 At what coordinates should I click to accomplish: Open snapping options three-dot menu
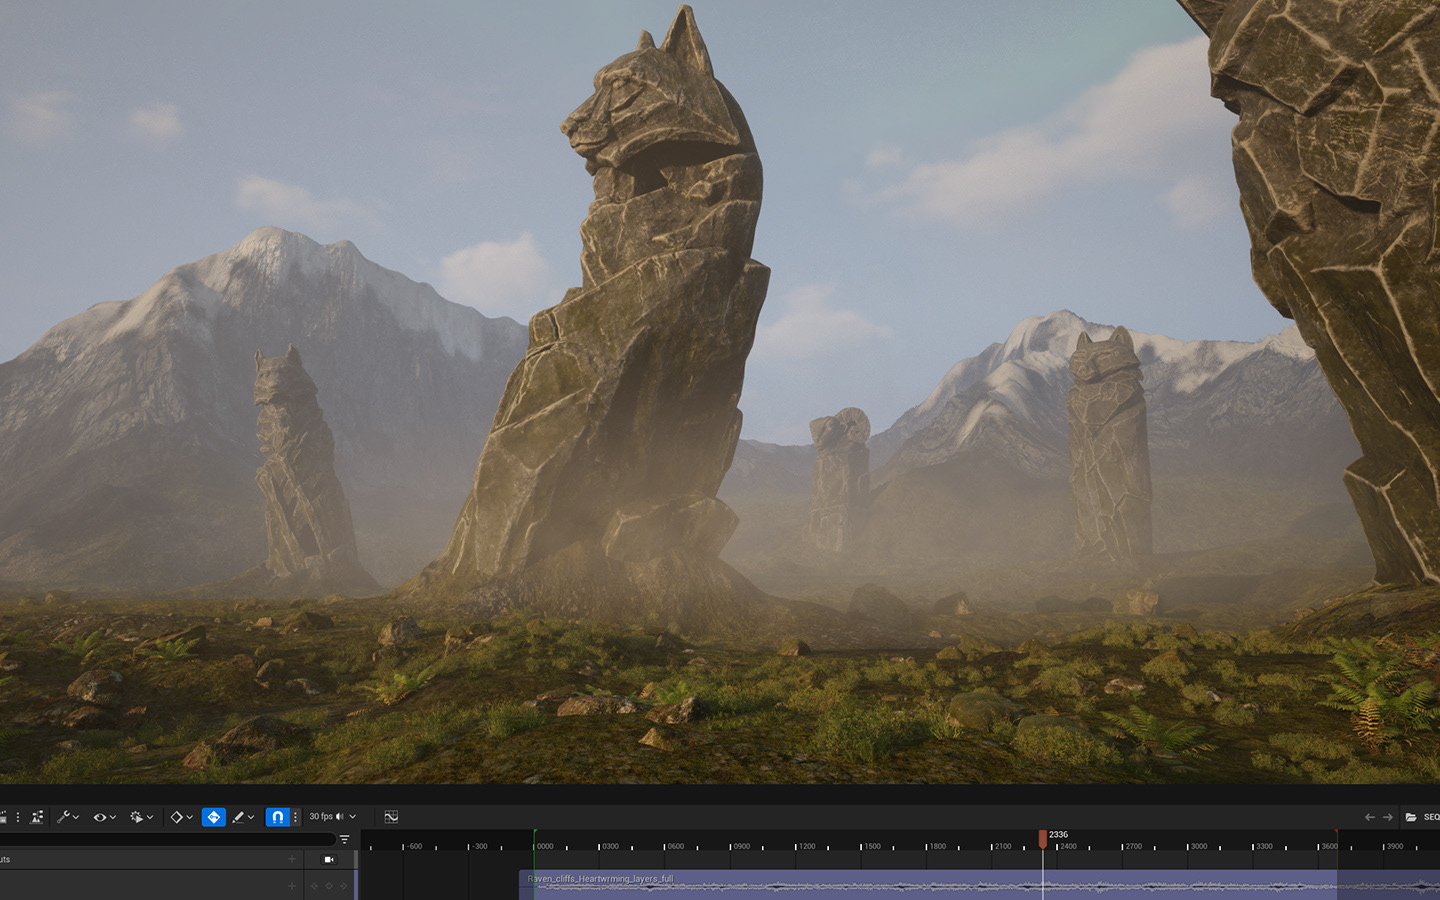pos(295,817)
